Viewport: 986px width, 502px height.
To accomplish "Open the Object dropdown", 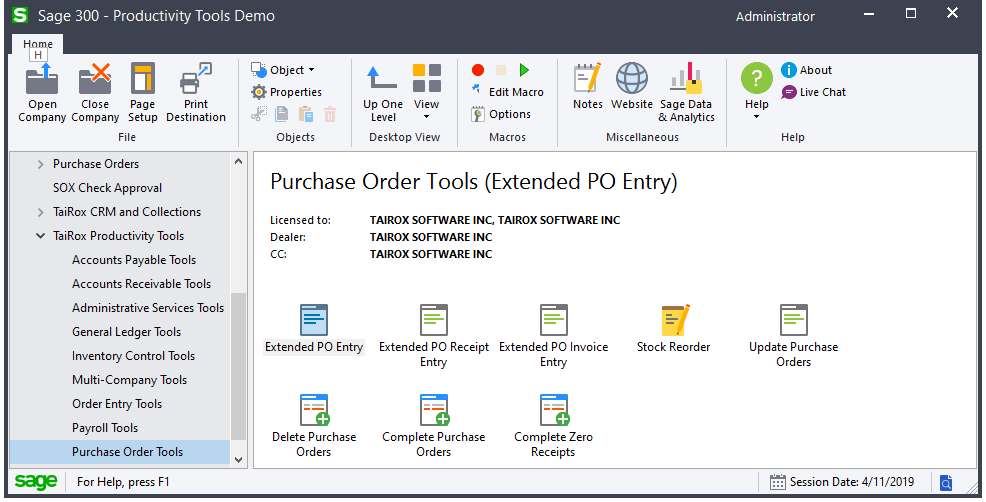I will (x=283, y=70).
